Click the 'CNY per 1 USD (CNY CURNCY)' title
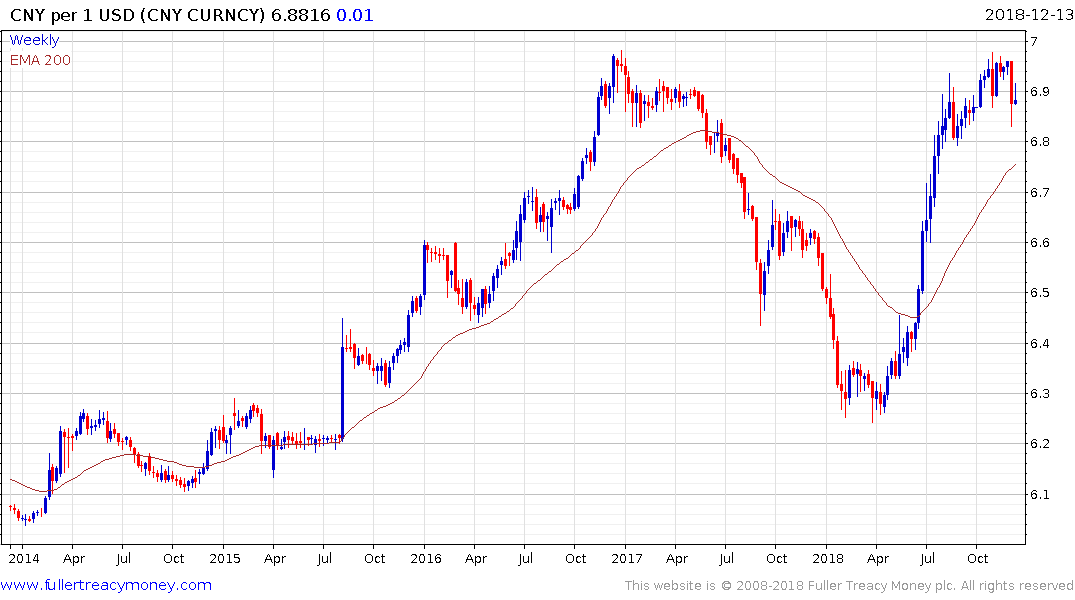This screenshot has height=600, width=1075. [137, 15]
